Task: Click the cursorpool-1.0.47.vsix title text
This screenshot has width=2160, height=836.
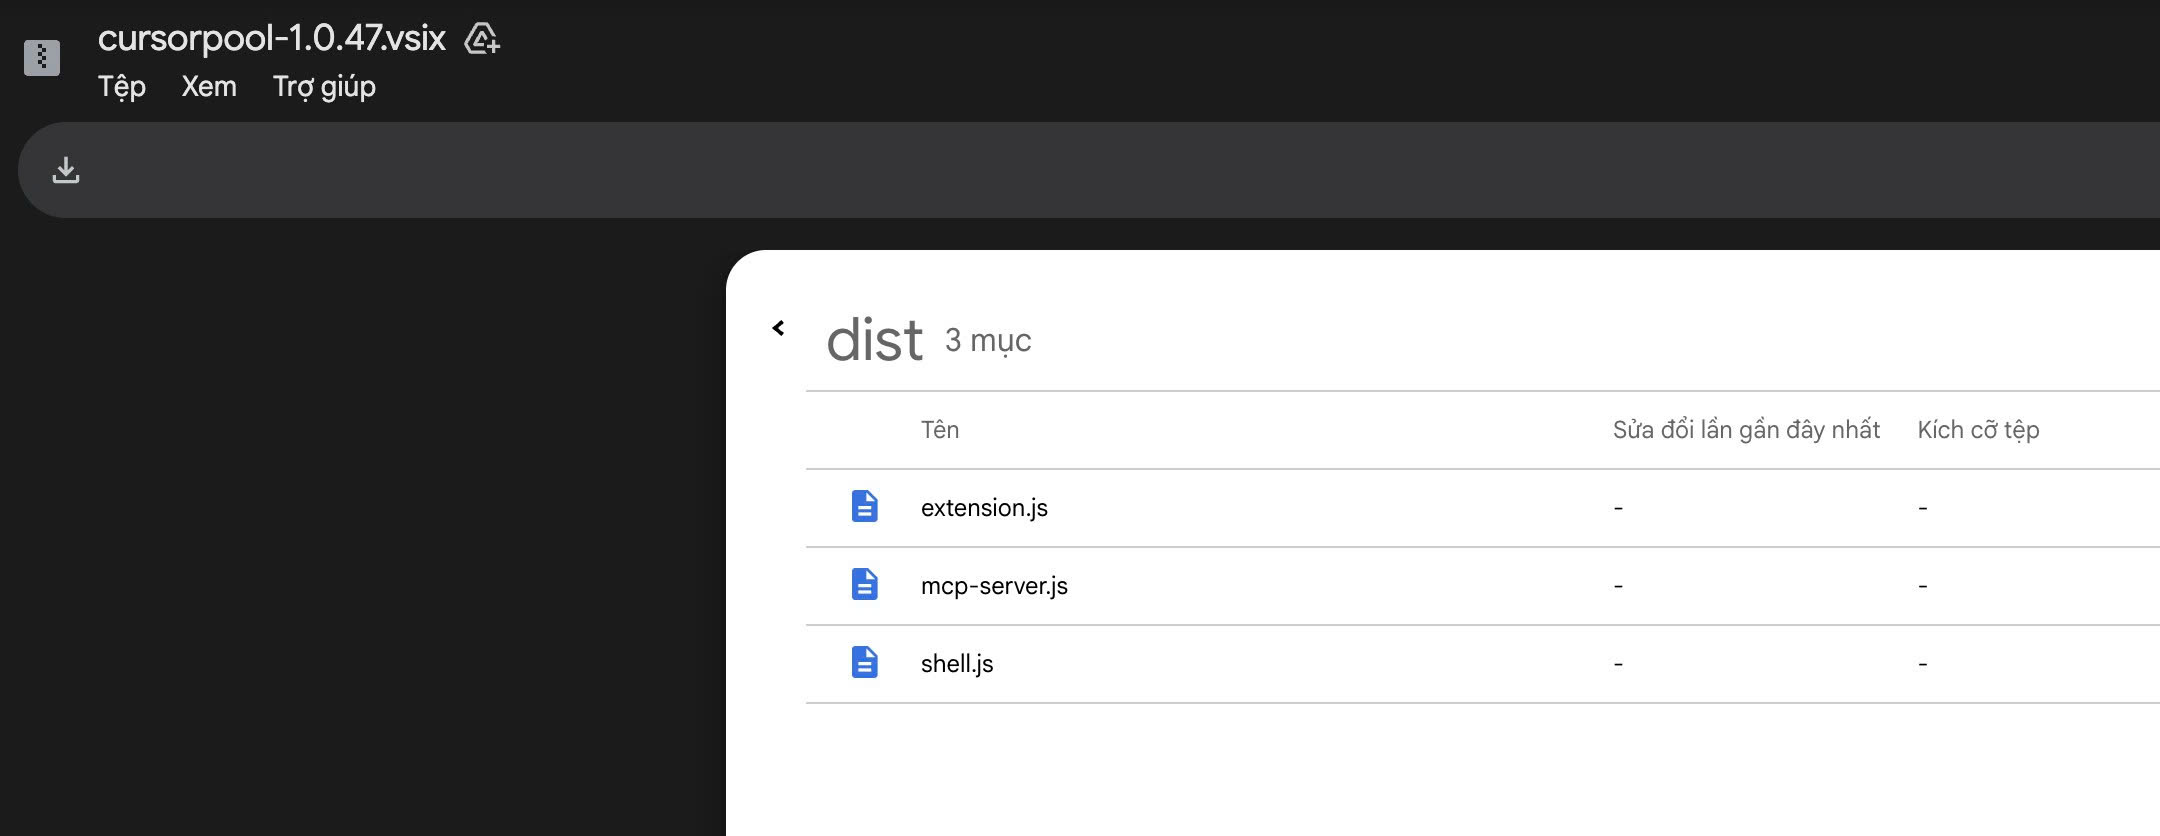Action: point(272,38)
